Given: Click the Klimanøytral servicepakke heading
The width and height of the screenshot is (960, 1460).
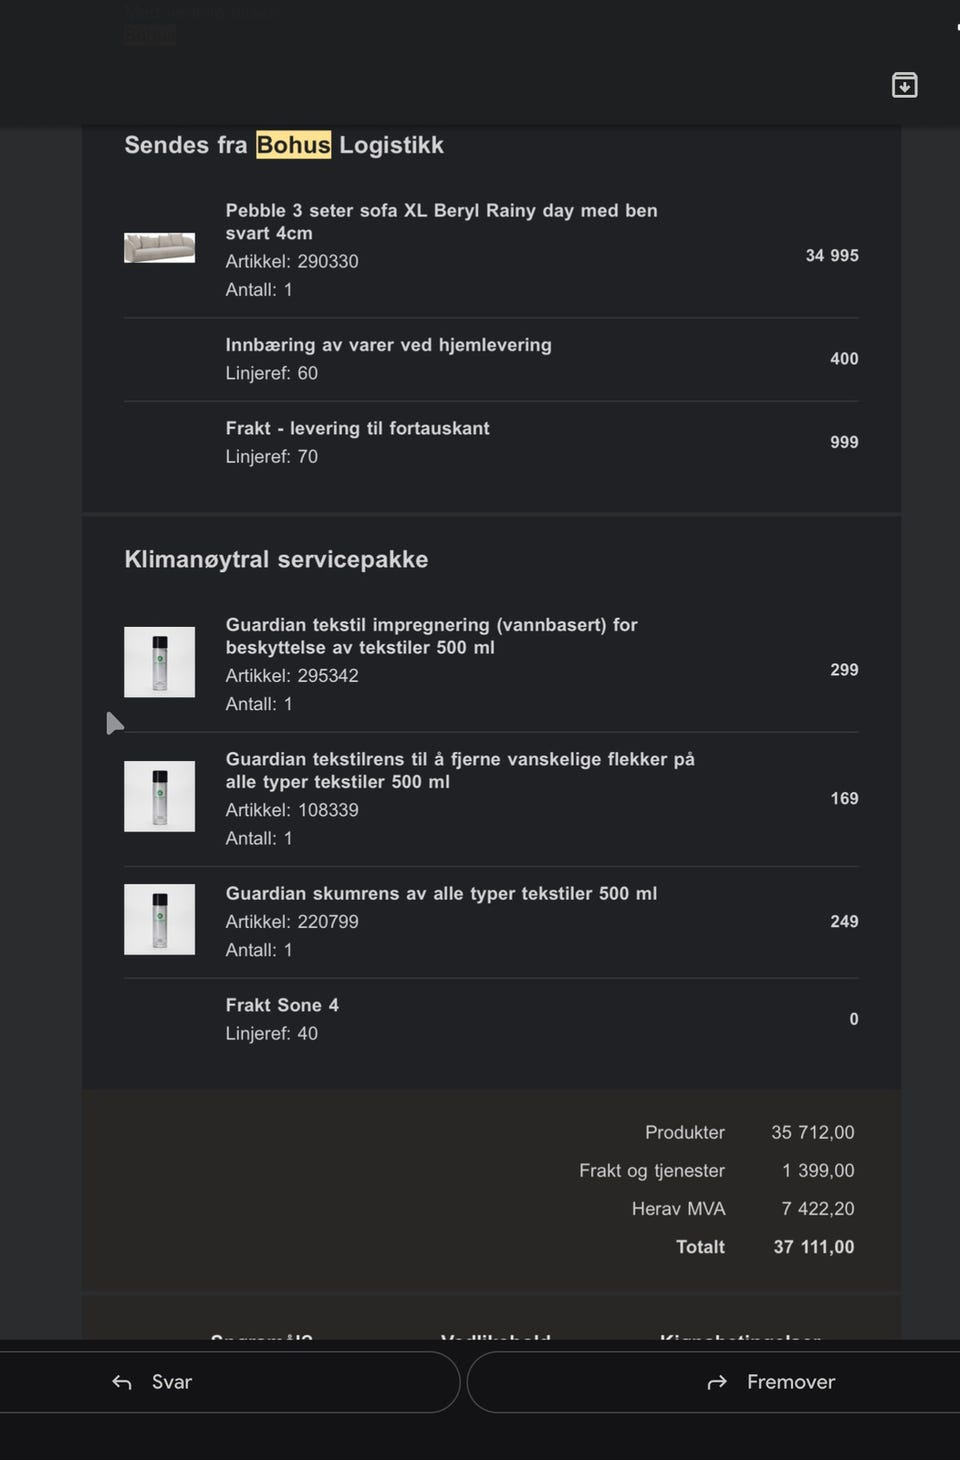Looking at the screenshot, I should click(x=276, y=559).
